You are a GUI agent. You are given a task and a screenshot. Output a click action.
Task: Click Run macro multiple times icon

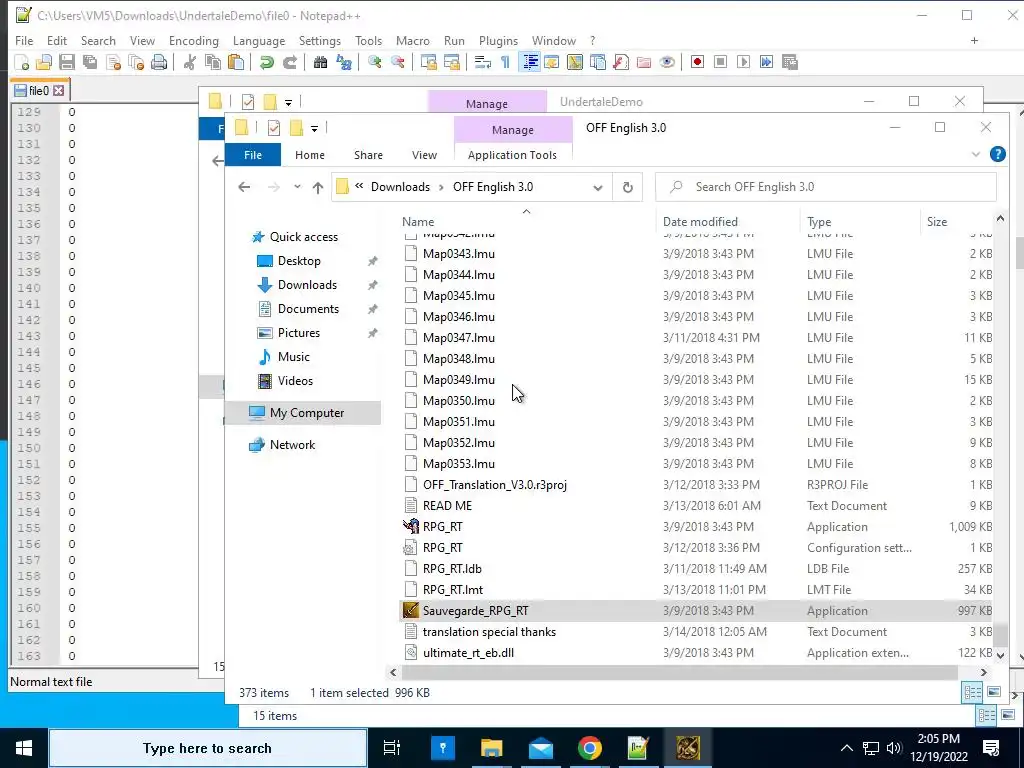pos(767,62)
